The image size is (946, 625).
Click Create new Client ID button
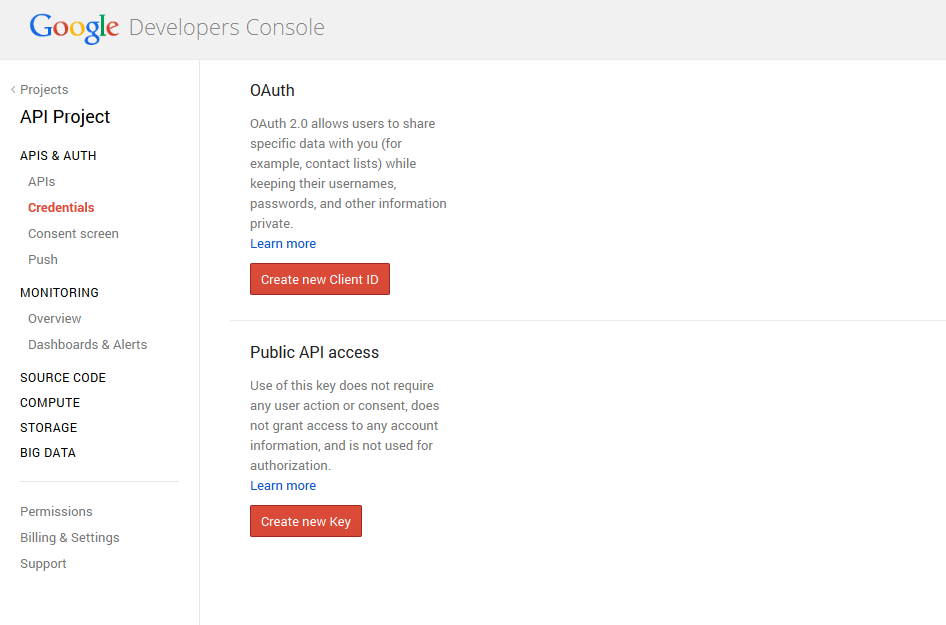click(319, 280)
